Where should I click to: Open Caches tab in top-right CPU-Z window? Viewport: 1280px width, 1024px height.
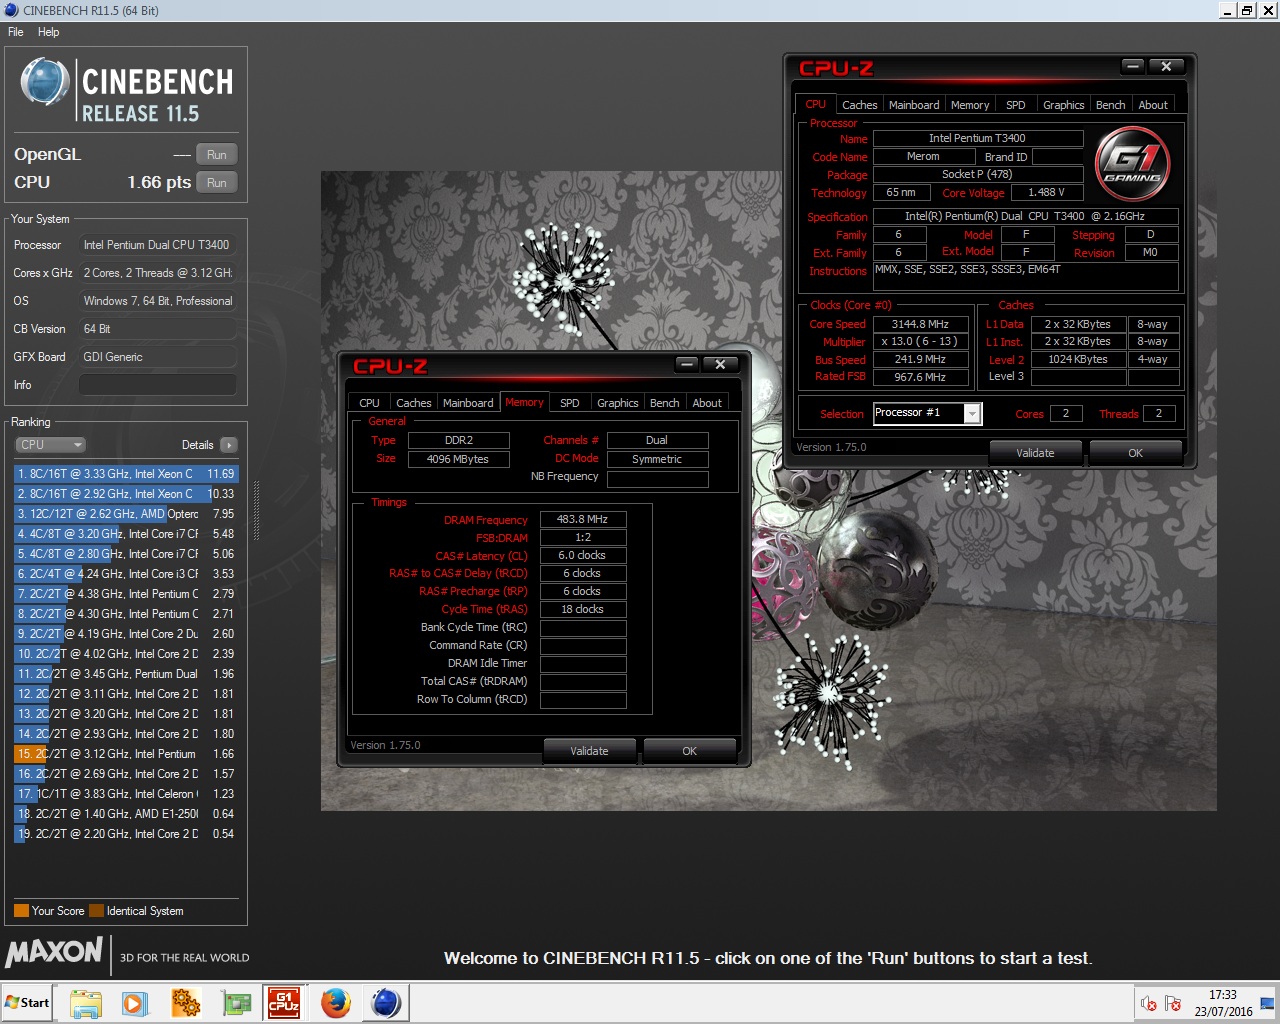[x=859, y=105]
